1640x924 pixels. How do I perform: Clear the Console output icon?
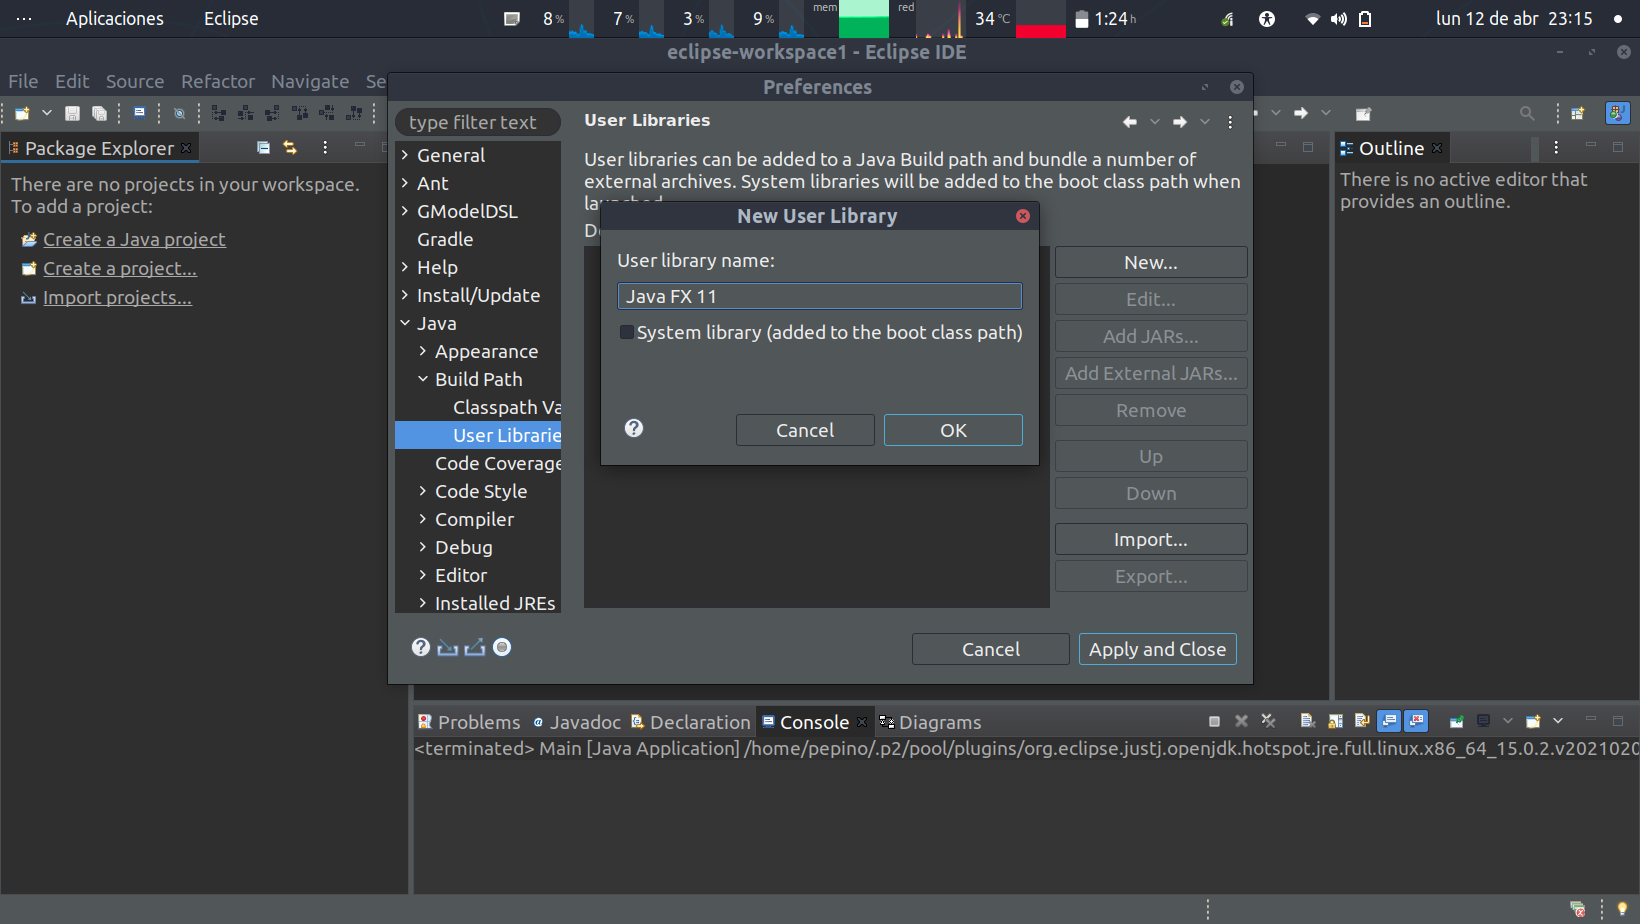[x=1308, y=721]
